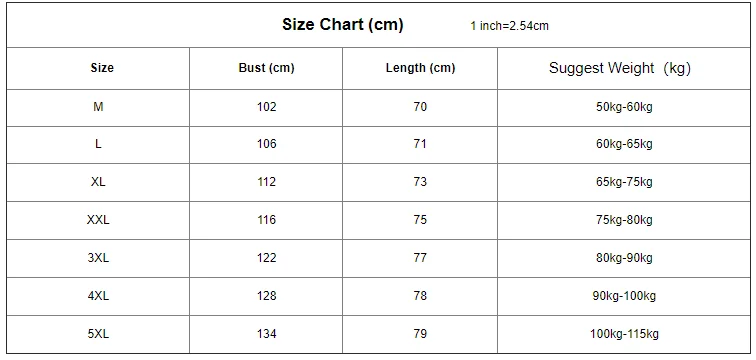Select the 3XL size cell
Screen dimensions: 756x360
(x=98, y=258)
